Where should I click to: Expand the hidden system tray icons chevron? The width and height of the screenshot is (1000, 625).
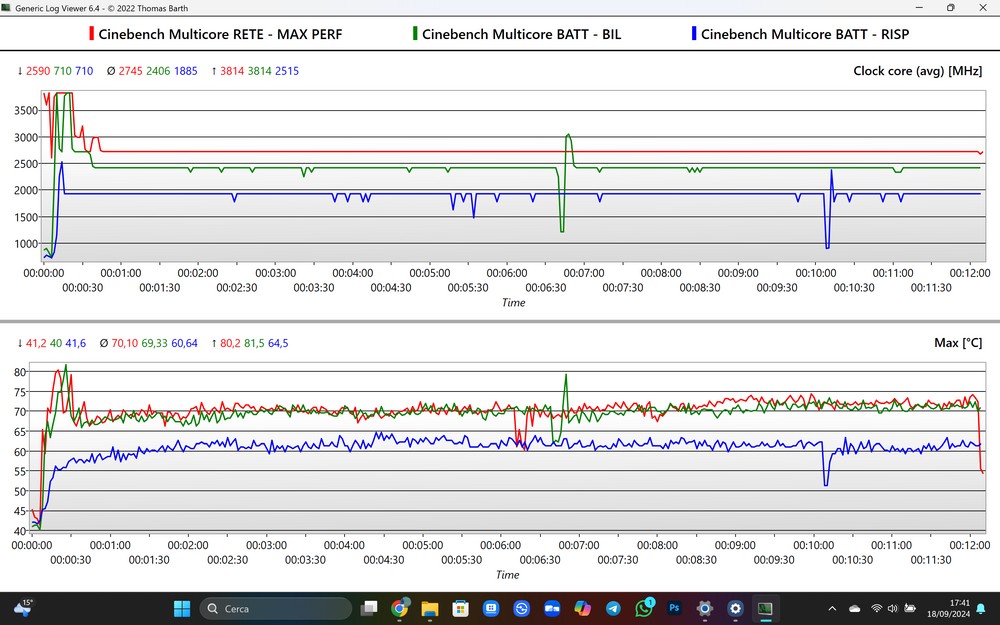(x=833, y=608)
